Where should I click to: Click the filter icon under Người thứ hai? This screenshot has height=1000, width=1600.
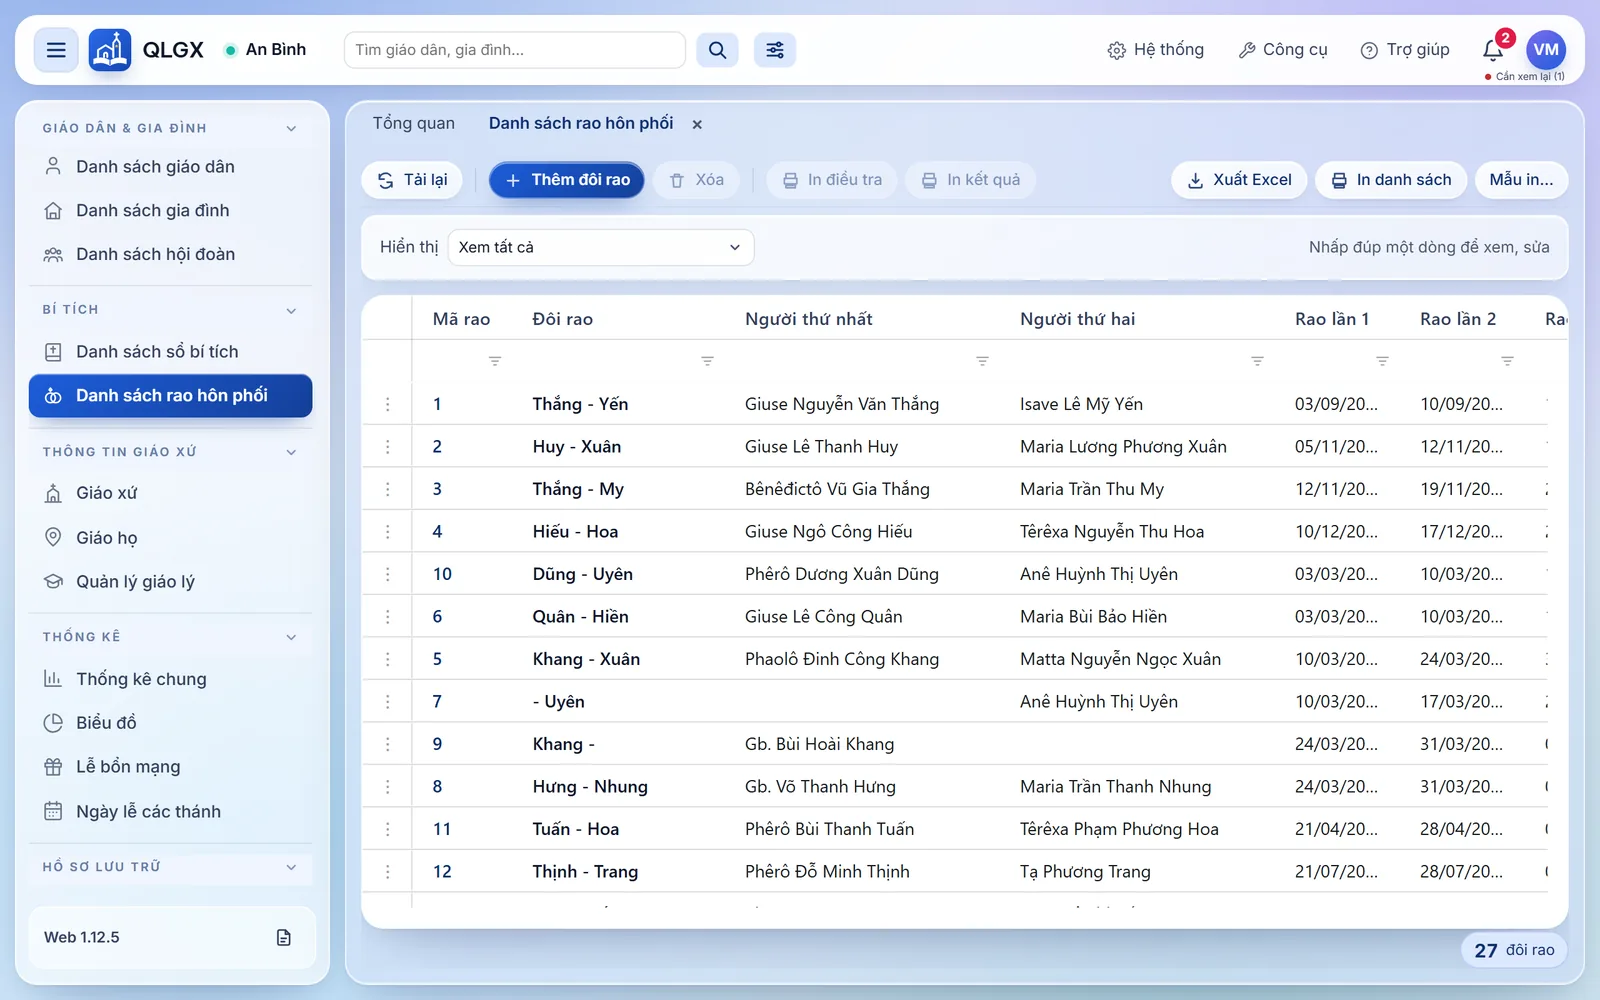click(1257, 361)
